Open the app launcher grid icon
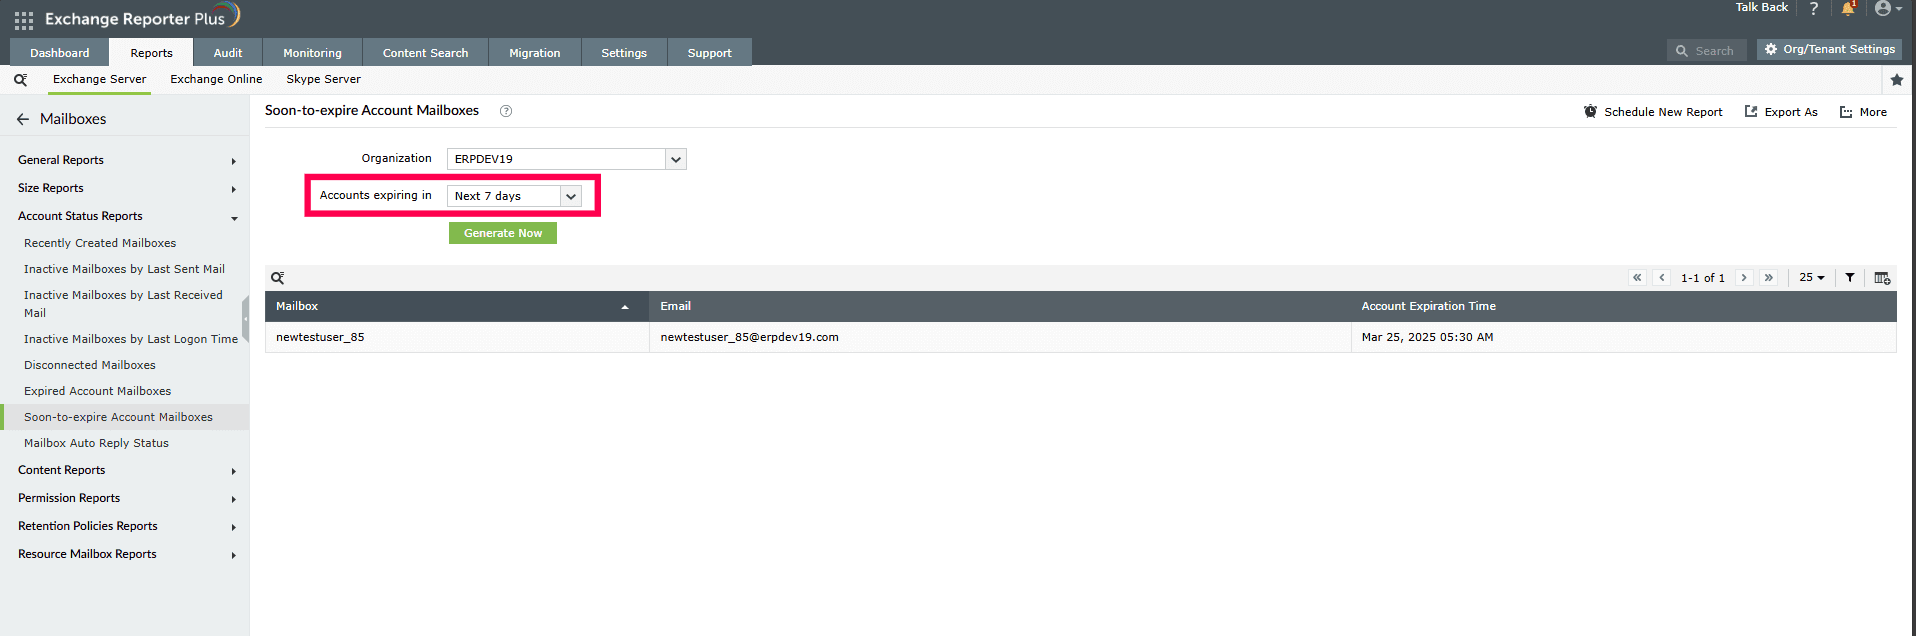 coord(24,20)
